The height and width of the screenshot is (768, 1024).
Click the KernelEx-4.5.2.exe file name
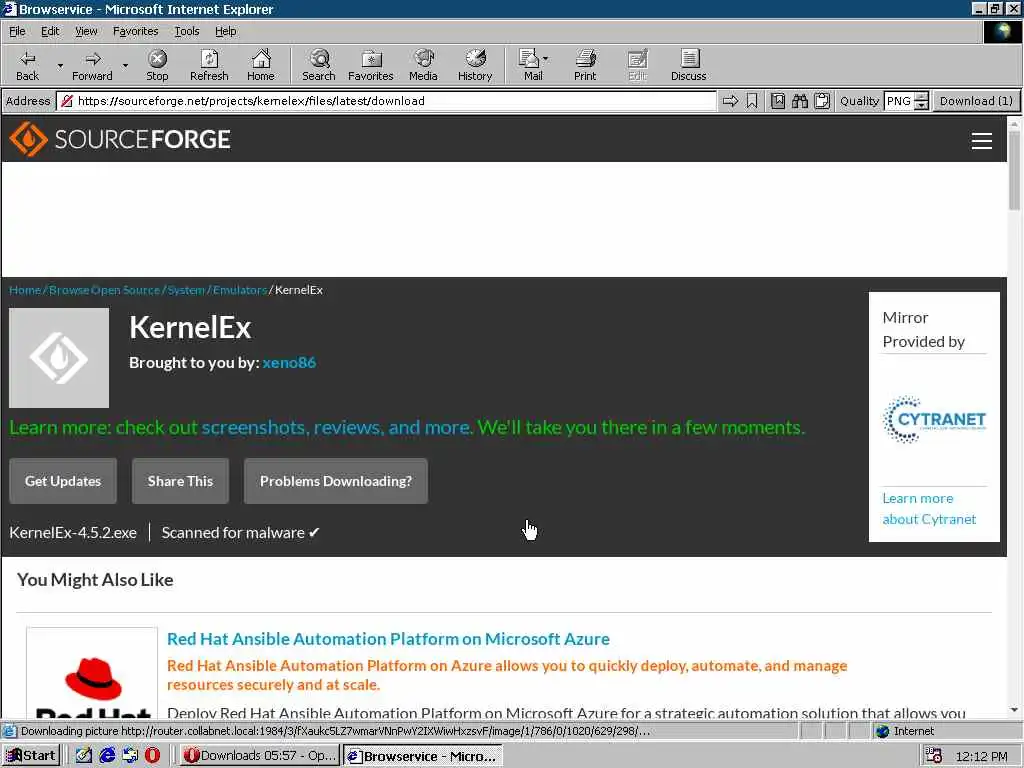coord(73,533)
